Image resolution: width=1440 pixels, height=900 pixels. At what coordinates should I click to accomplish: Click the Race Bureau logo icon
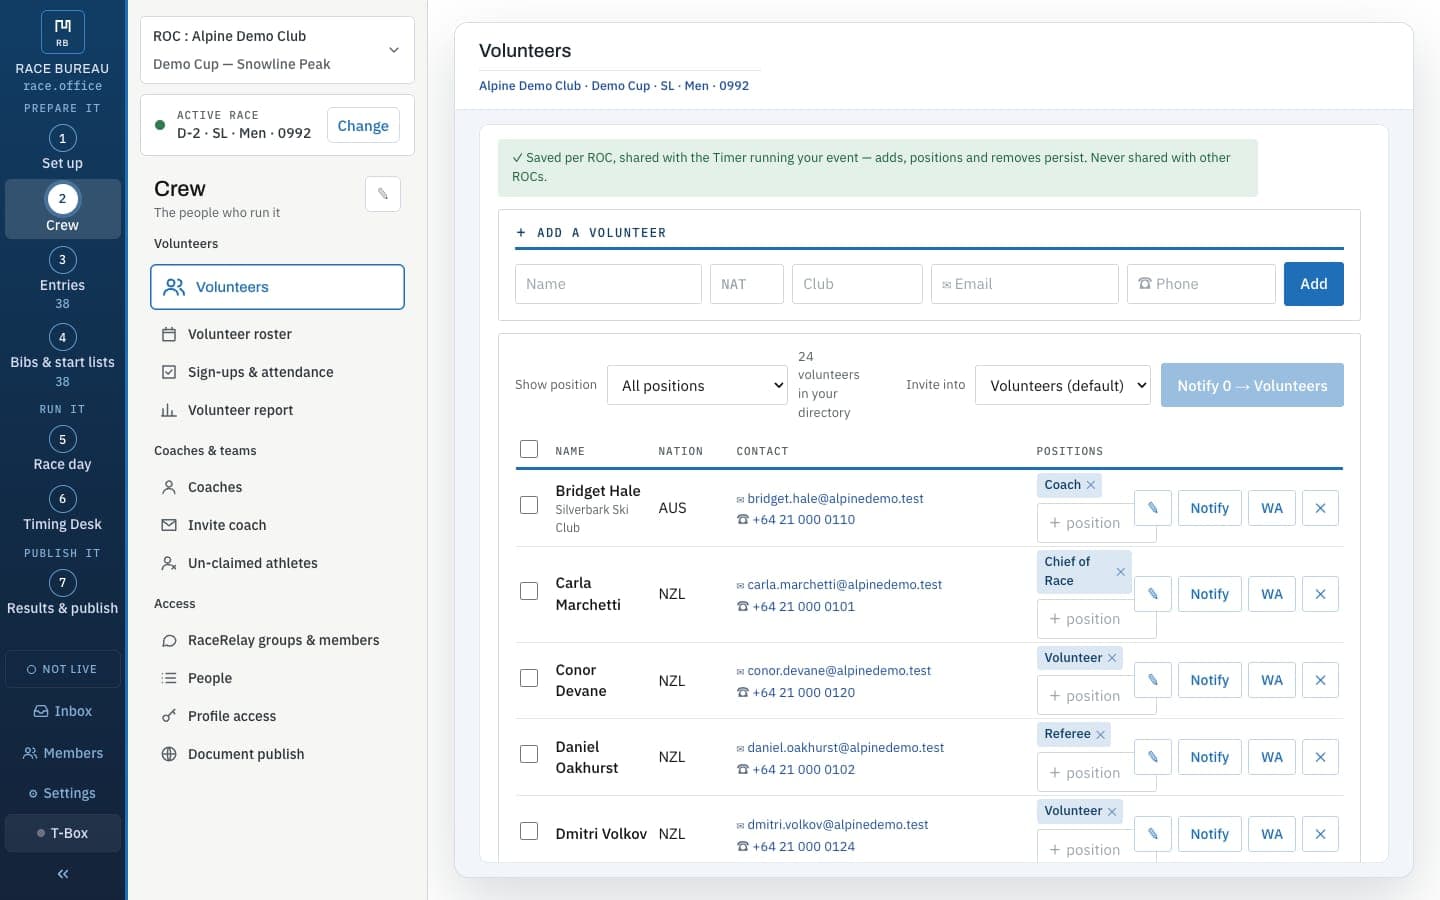tap(62, 32)
